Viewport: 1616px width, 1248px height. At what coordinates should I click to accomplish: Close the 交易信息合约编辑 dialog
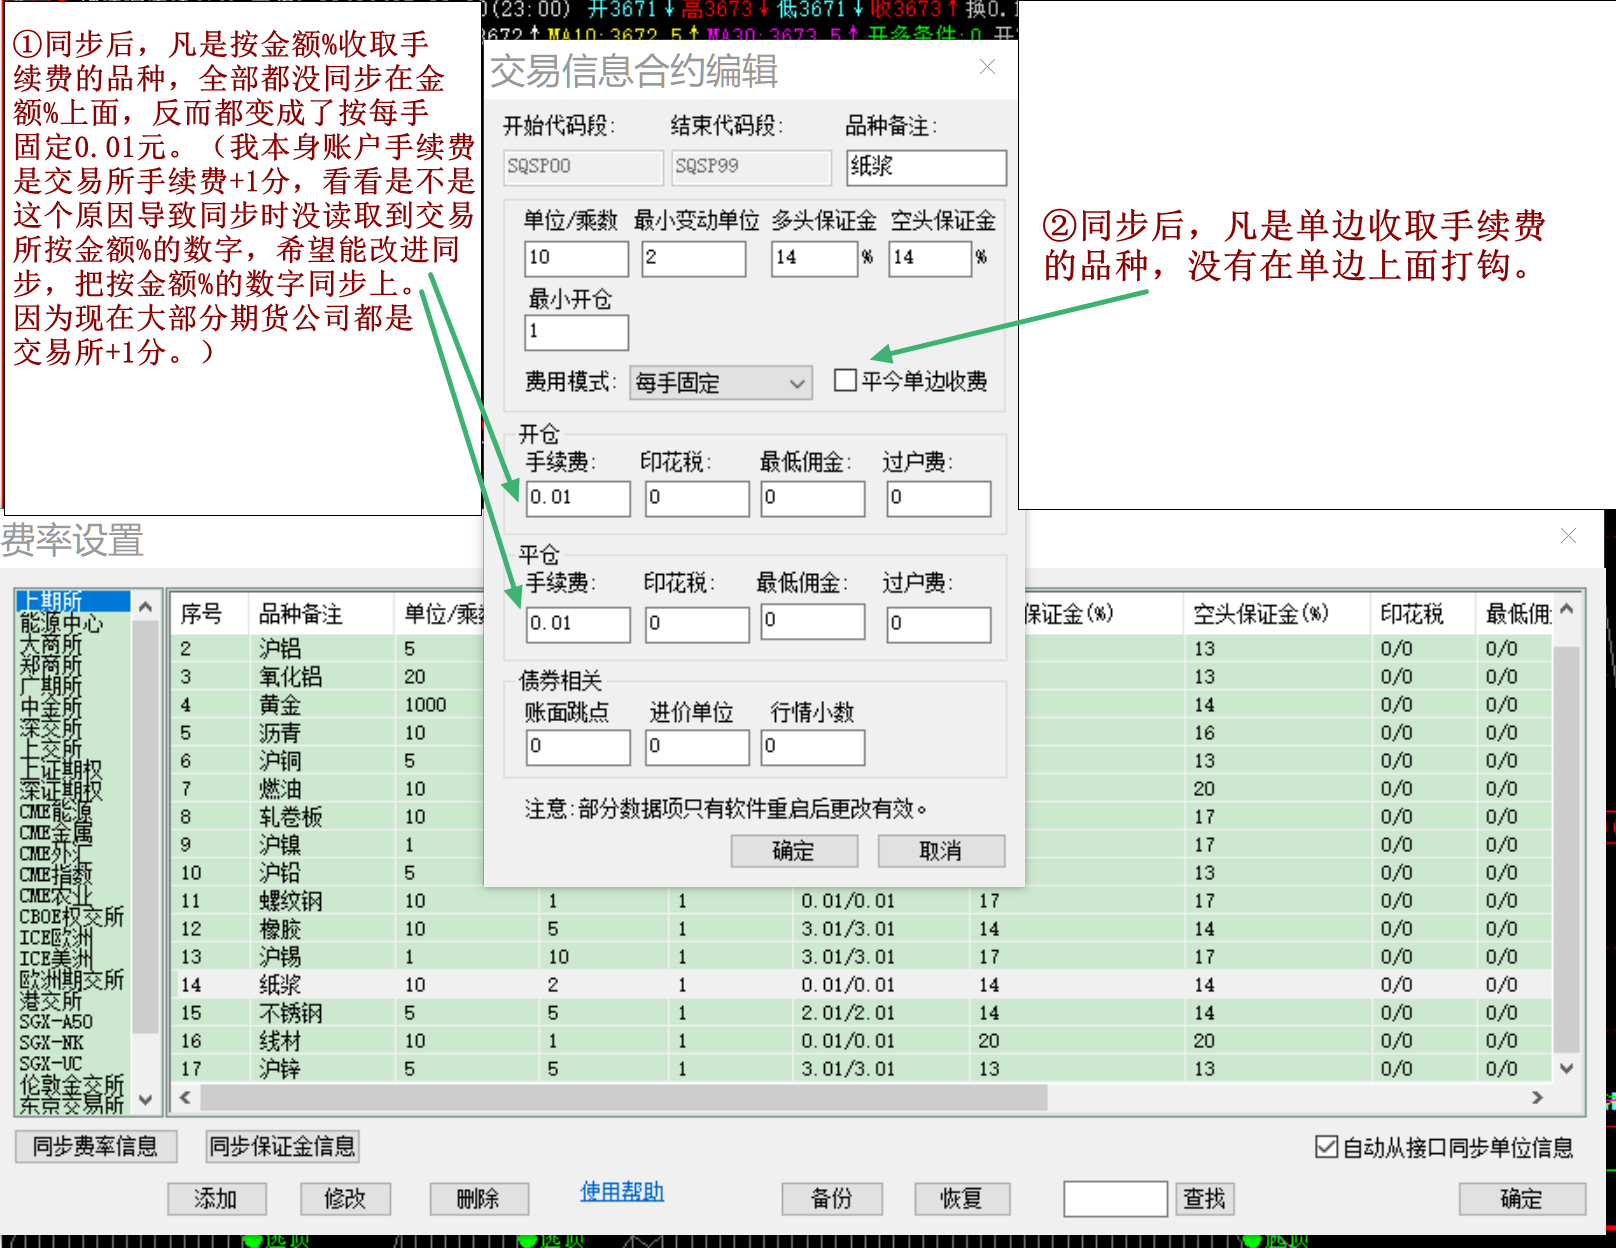click(987, 67)
